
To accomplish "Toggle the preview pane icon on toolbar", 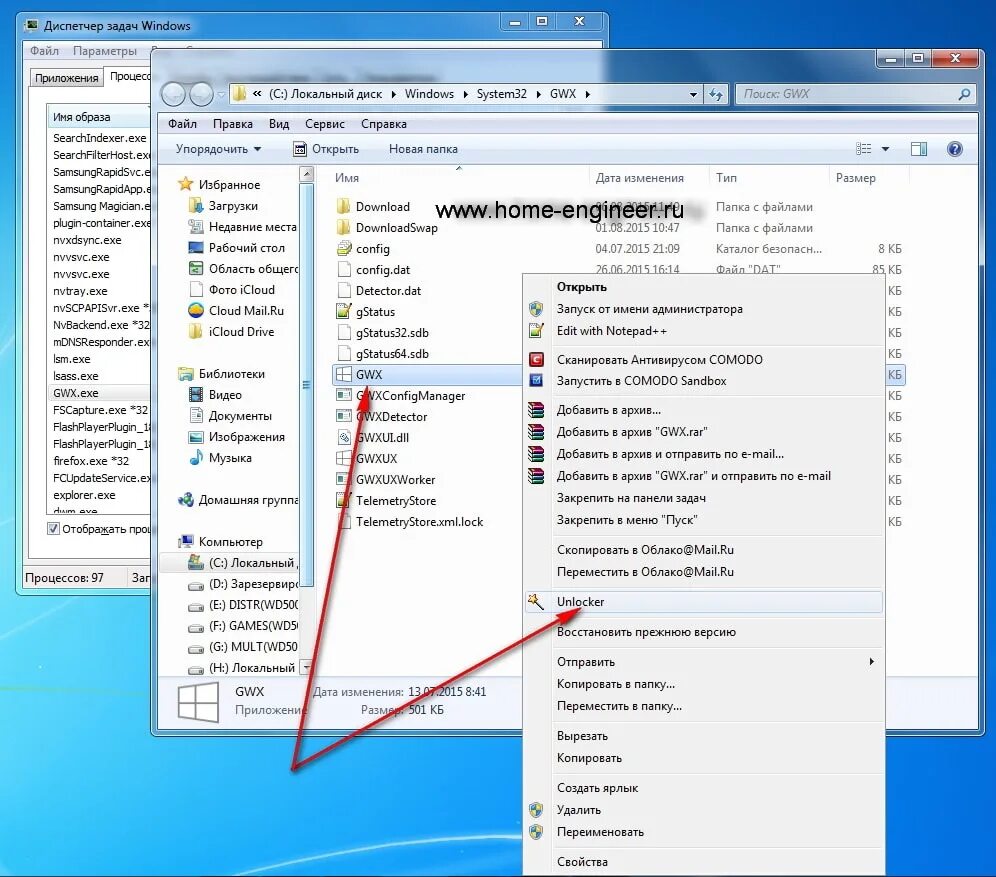I will (x=918, y=148).
